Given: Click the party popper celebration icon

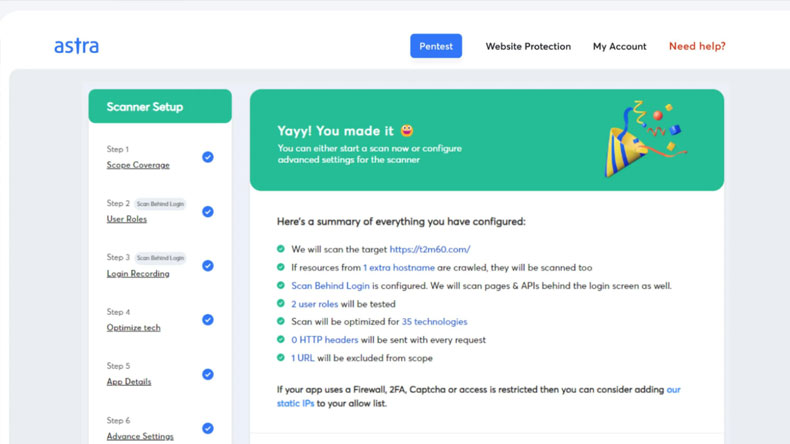Looking at the screenshot, I should pyautogui.click(x=644, y=139).
